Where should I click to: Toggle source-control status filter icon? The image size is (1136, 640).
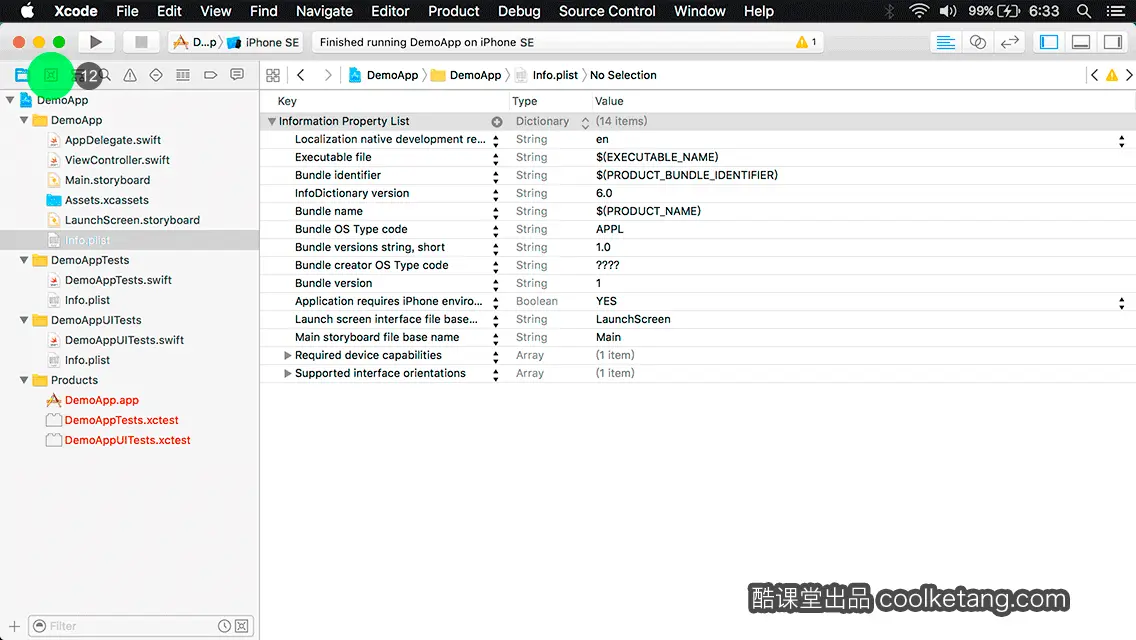242,626
